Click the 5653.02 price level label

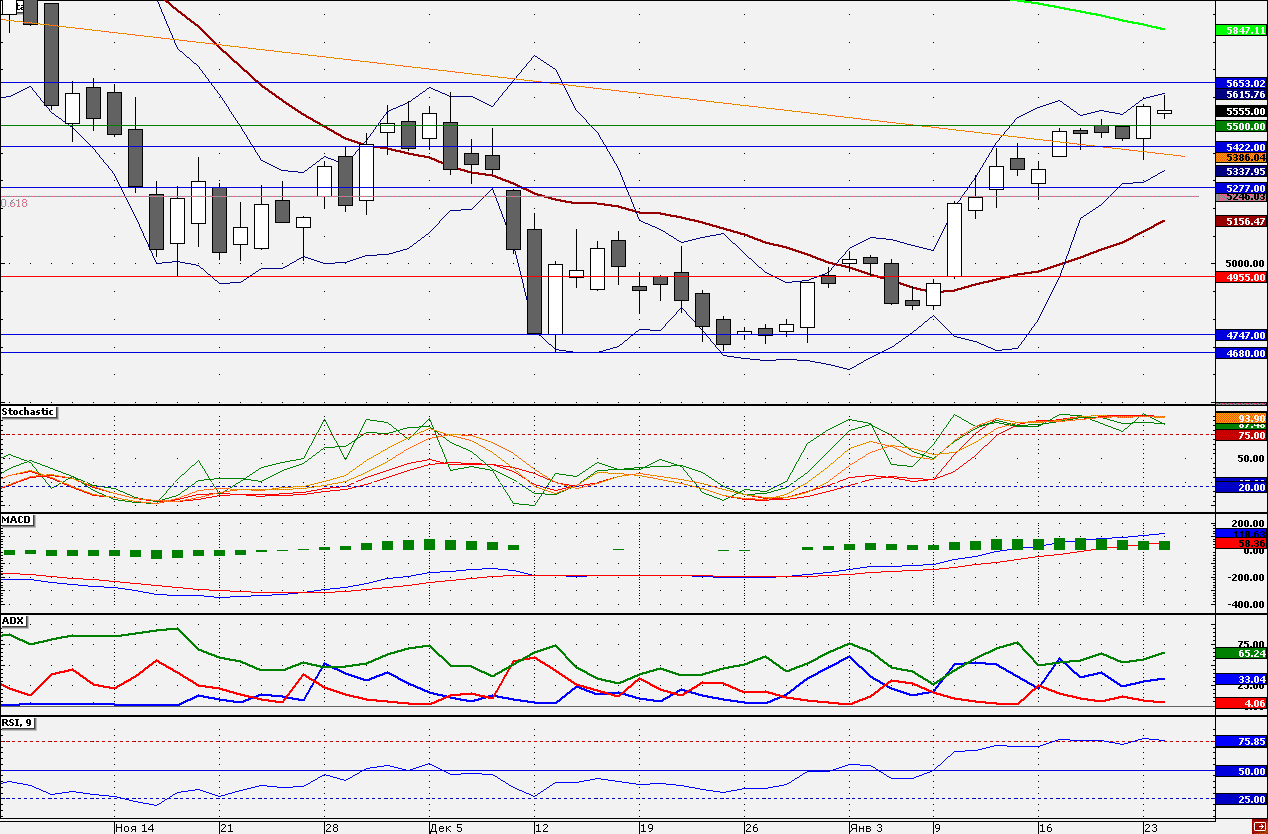tap(1239, 83)
